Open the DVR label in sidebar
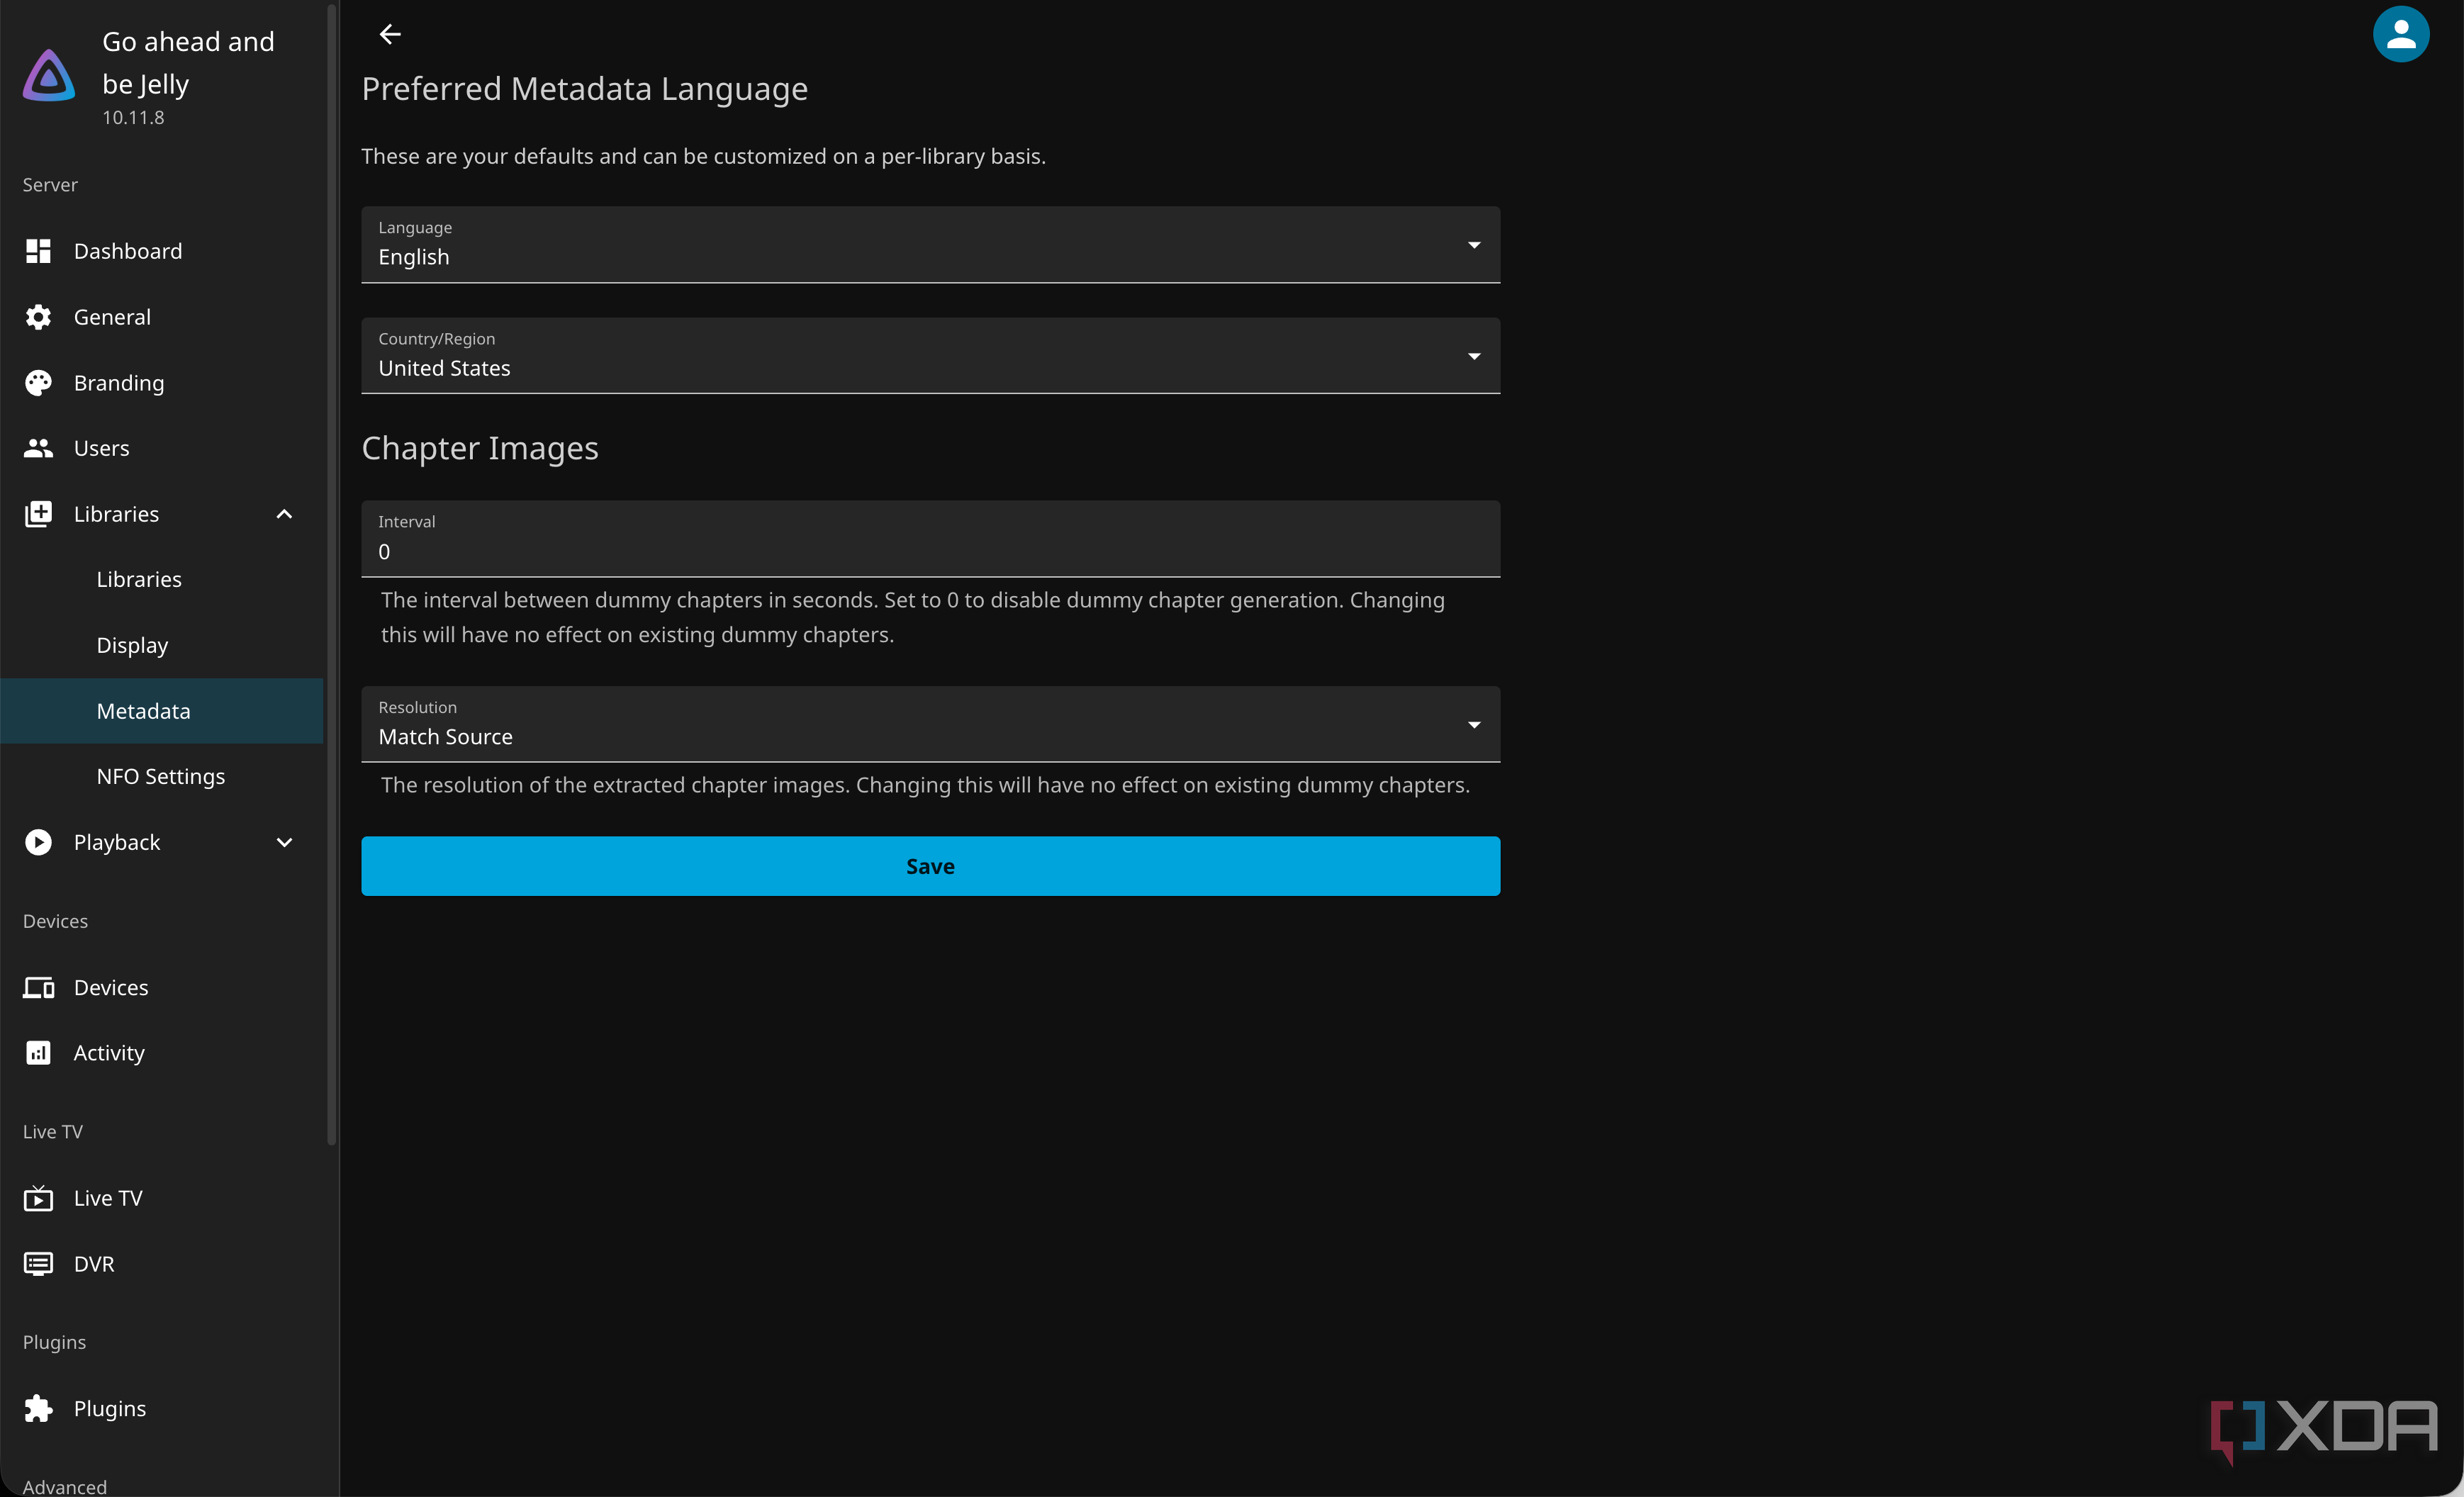Image resolution: width=2464 pixels, height=1497 pixels. 94,1264
